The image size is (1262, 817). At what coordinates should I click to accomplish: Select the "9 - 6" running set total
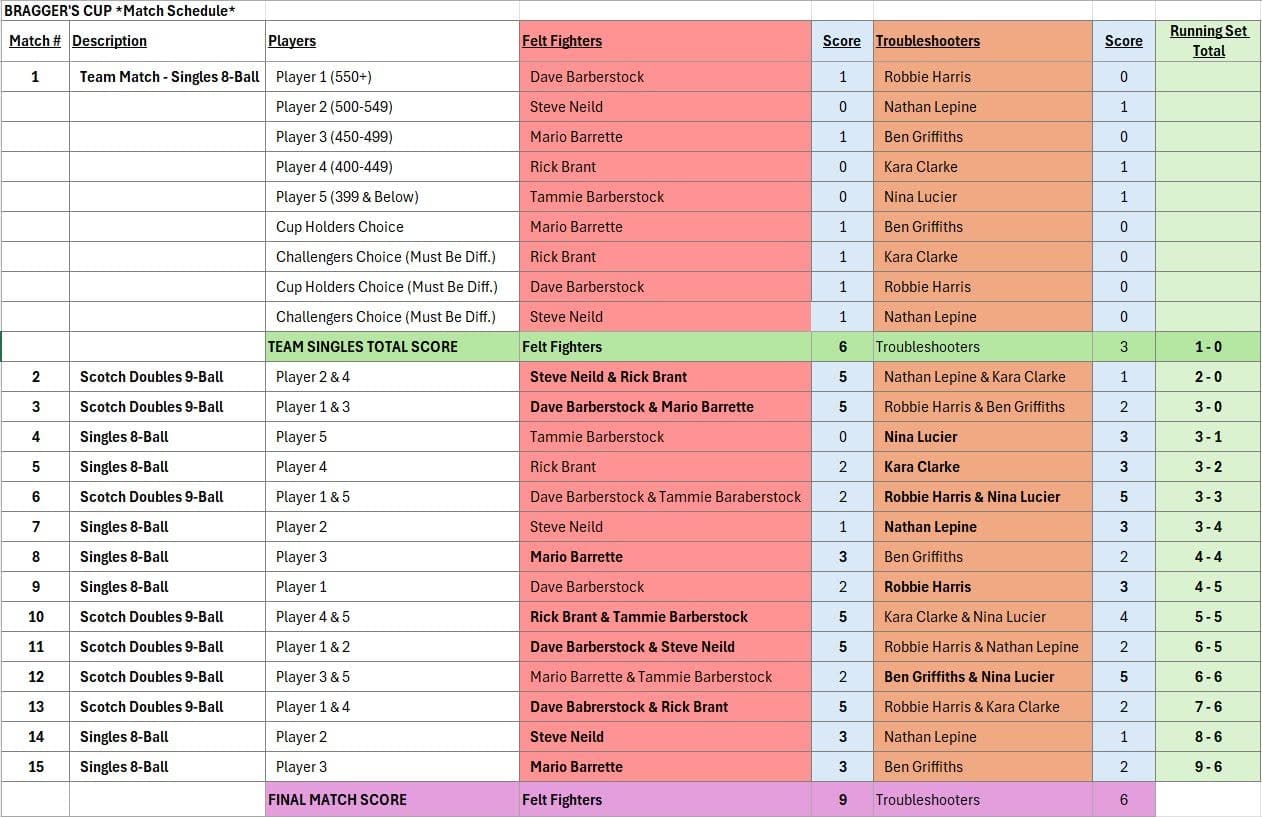tap(1208, 767)
